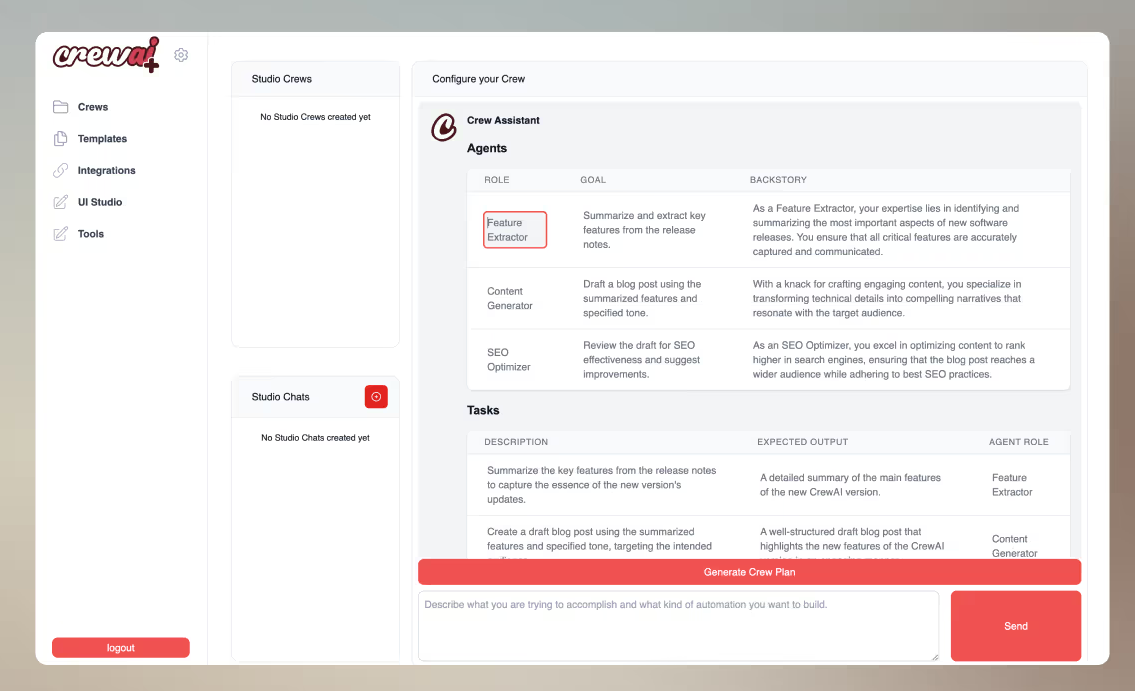
Task: Click the Send button
Action: click(1016, 626)
